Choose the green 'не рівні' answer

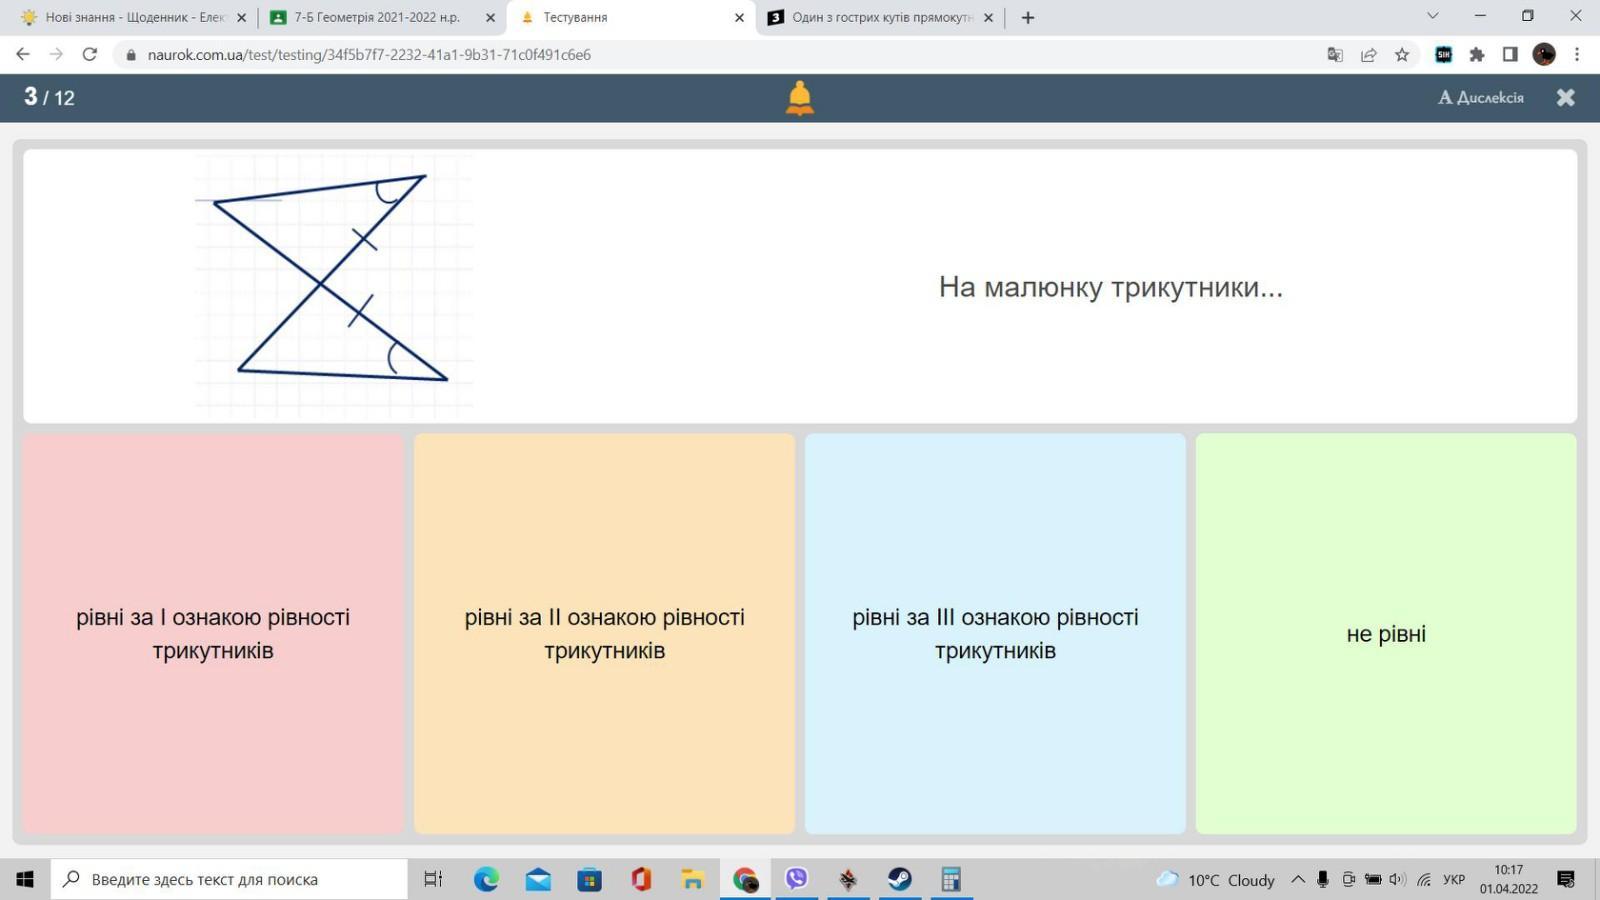click(x=1386, y=634)
